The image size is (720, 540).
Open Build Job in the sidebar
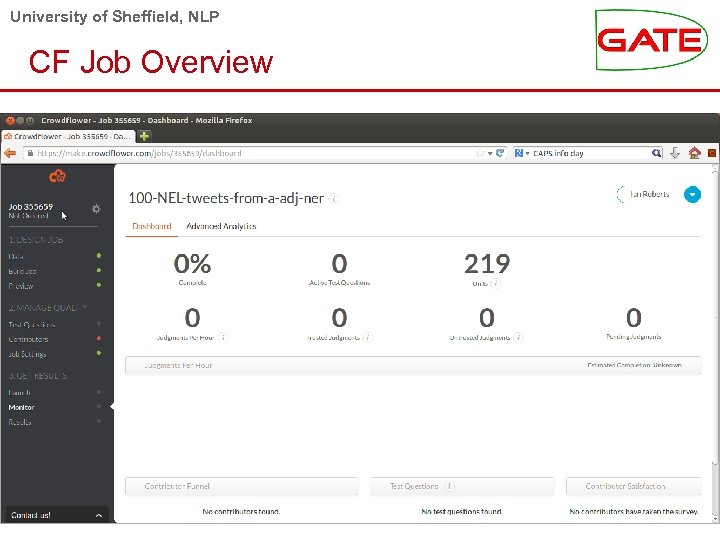pos(22,271)
